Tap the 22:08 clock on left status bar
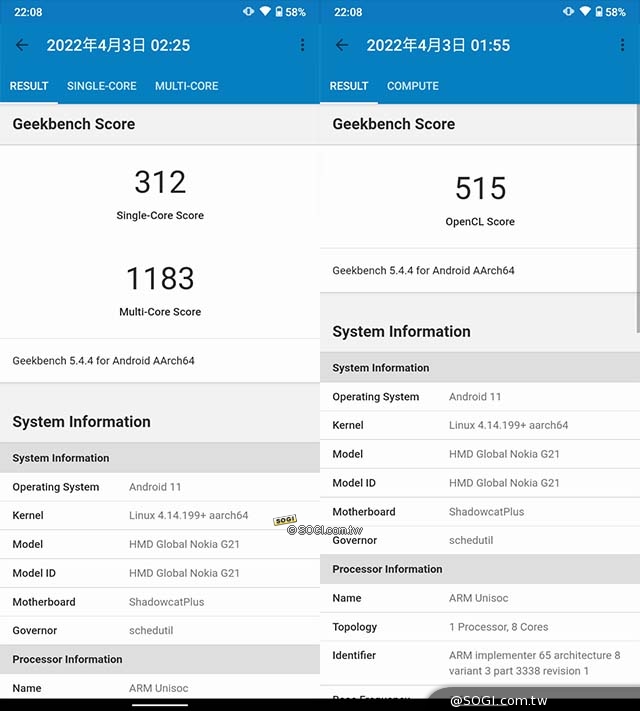 pyautogui.click(x=28, y=12)
